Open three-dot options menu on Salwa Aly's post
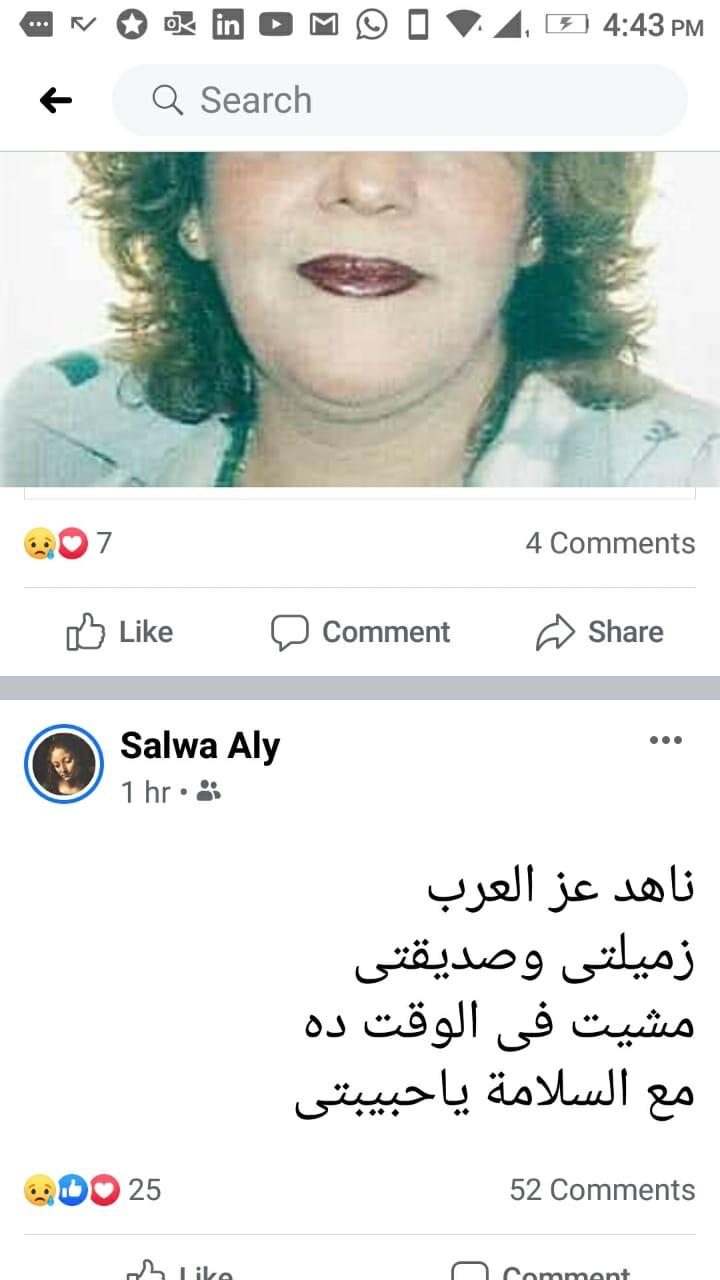 [x=666, y=740]
